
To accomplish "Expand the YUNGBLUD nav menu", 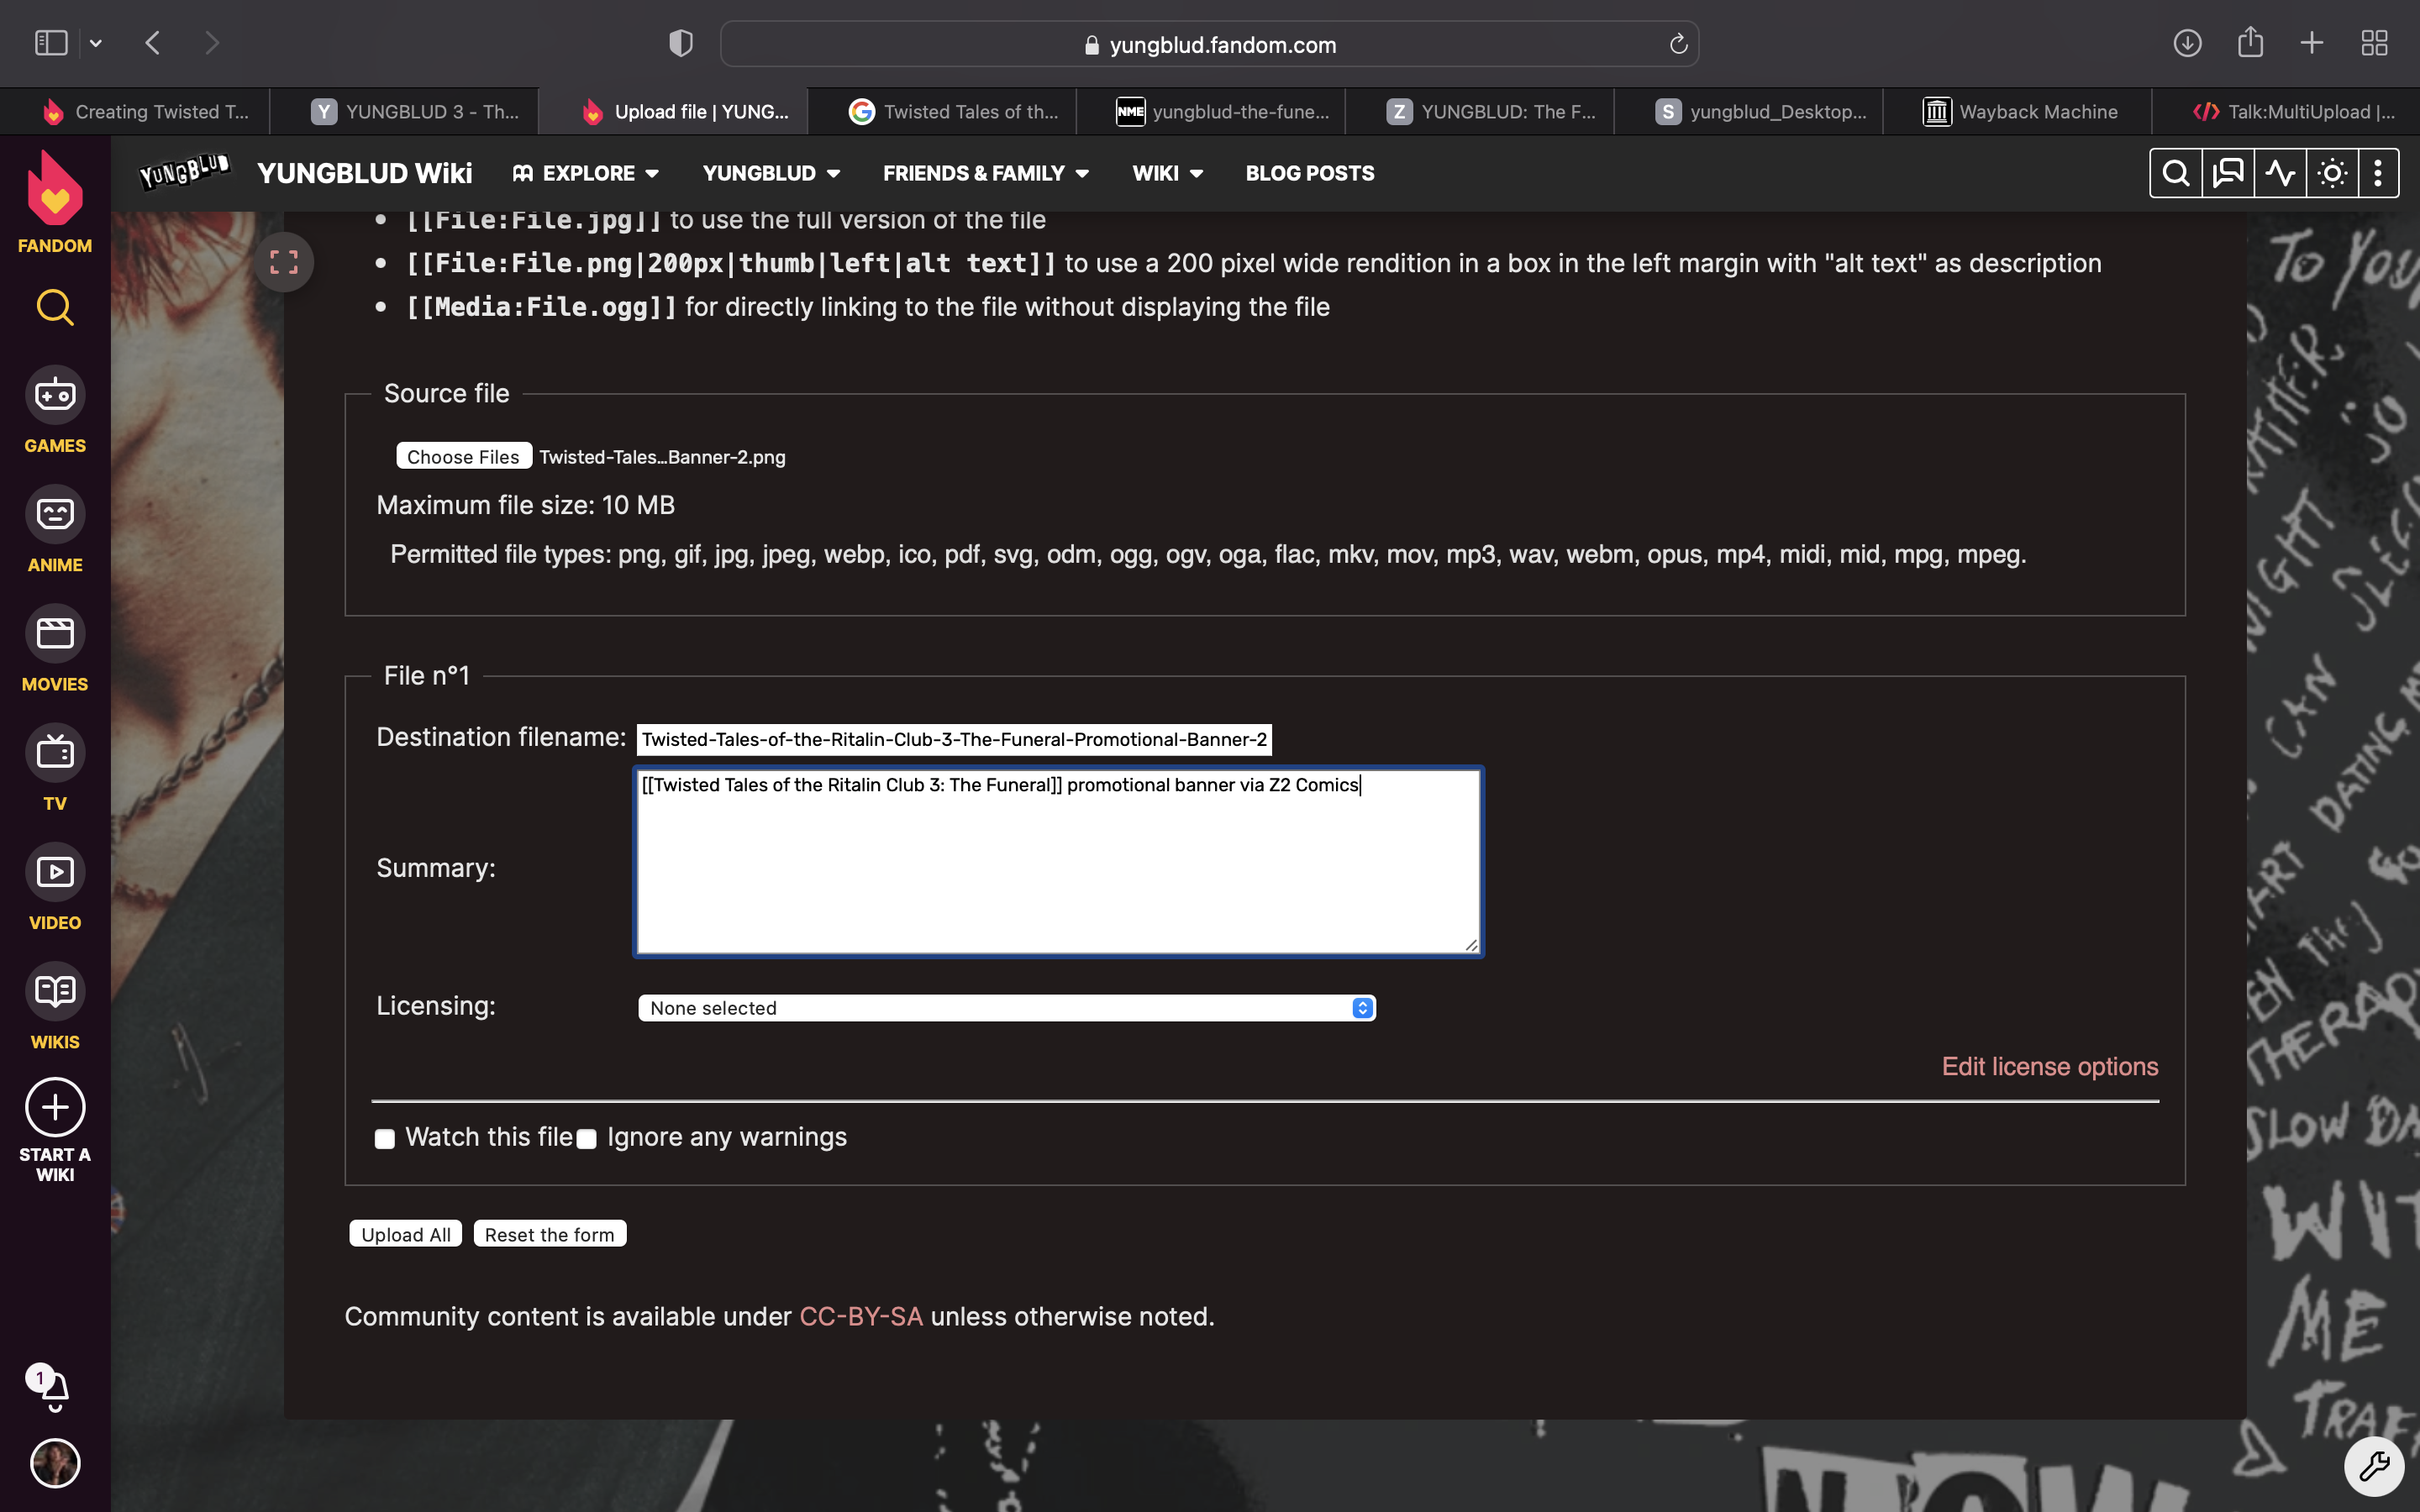I will coord(771,173).
